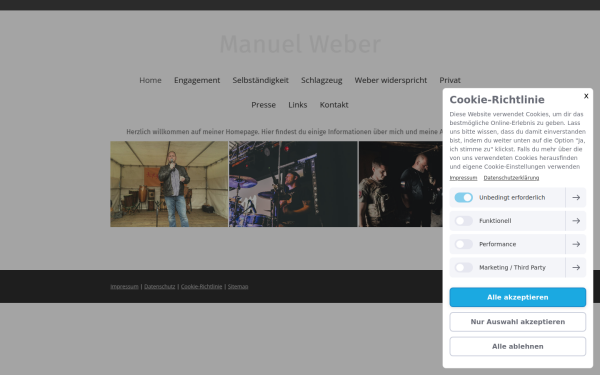Open footer Sitemap link
The height and width of the screenshot is (375, 600).
pyautogui.click(x=238, y=286)
